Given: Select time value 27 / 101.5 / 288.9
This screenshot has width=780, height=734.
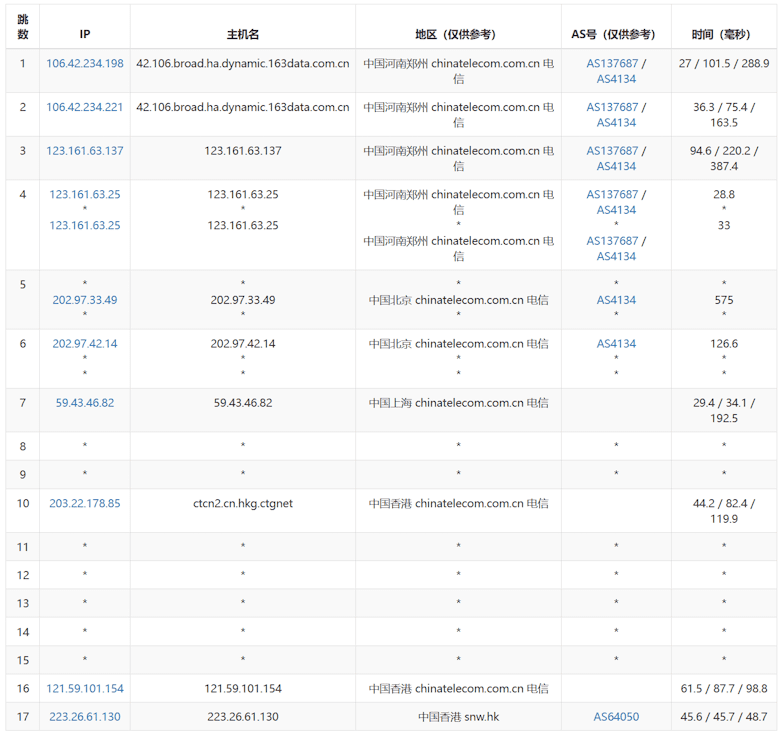Looking at the screenshot, I should point(724,64).
